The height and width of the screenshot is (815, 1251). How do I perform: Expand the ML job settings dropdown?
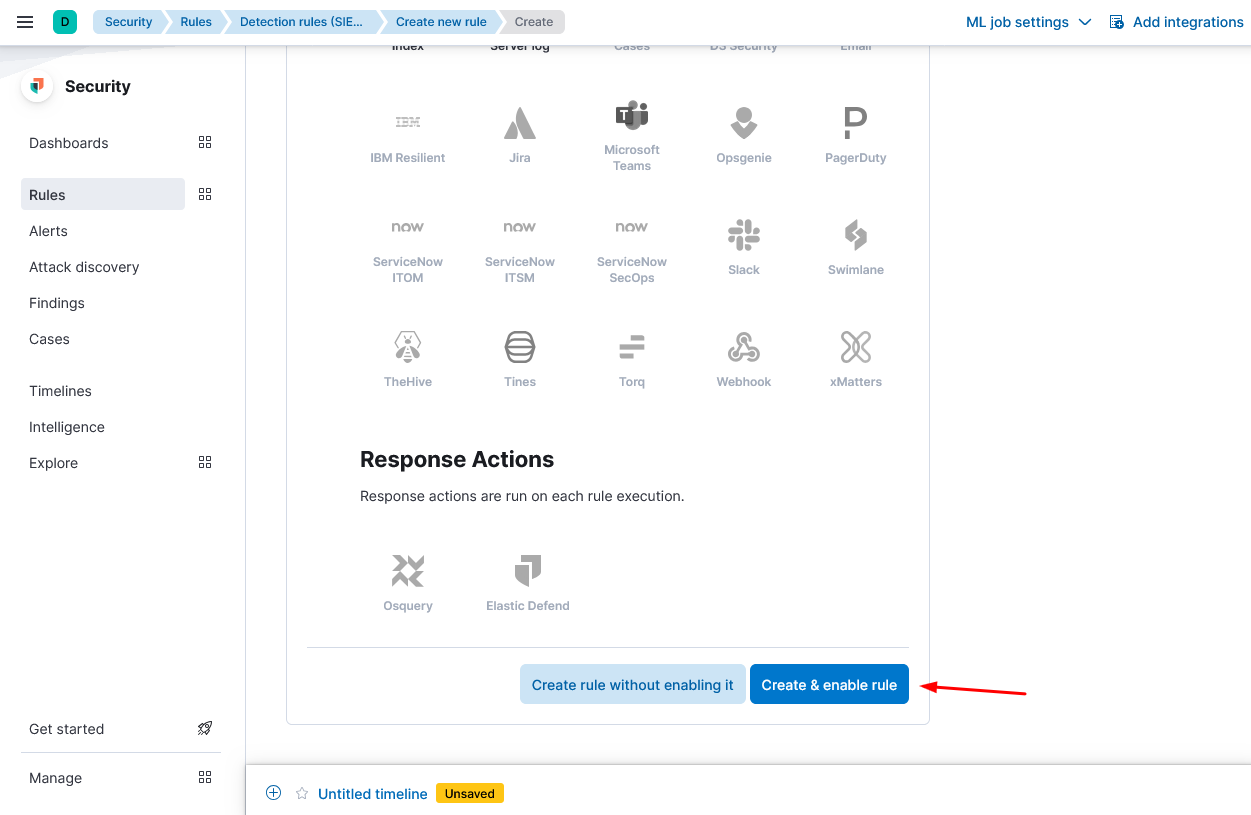pyautogui.click(x=1028, y=22)
